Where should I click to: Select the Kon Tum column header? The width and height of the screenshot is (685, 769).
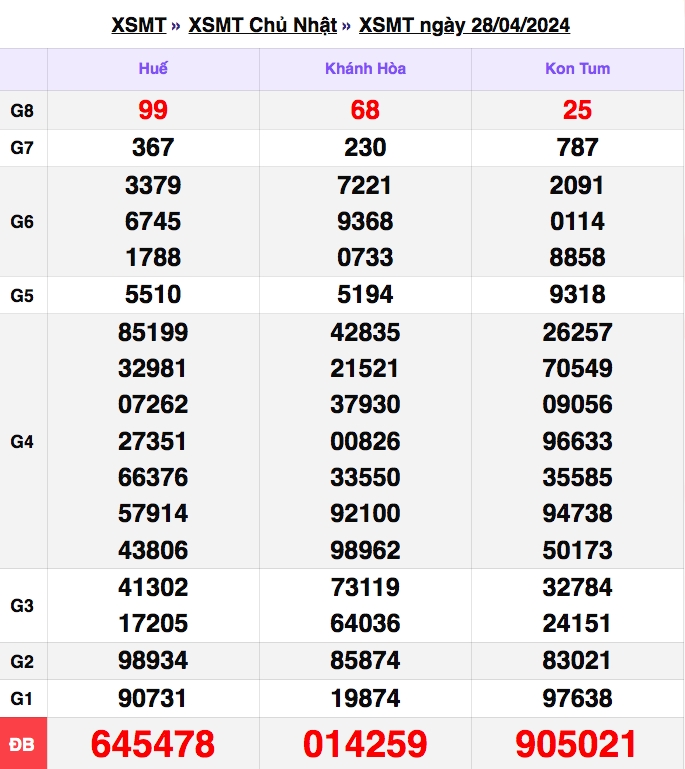[578, 69]
